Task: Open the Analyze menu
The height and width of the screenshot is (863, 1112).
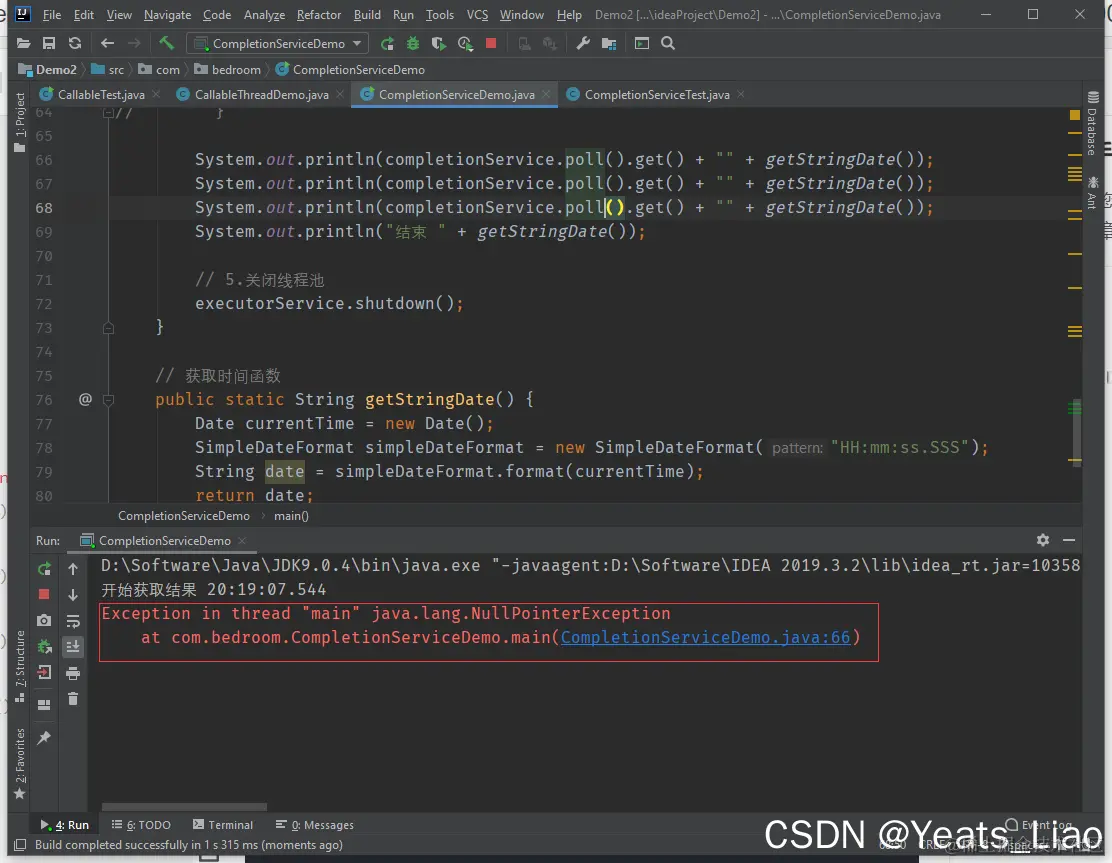Action: click(x=264, y=14)
